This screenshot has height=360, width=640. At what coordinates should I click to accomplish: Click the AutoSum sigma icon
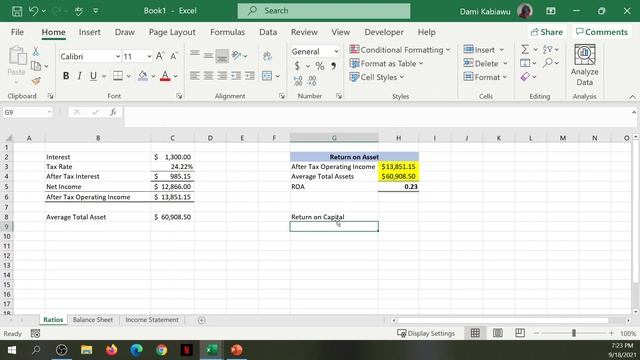[525, 49]
